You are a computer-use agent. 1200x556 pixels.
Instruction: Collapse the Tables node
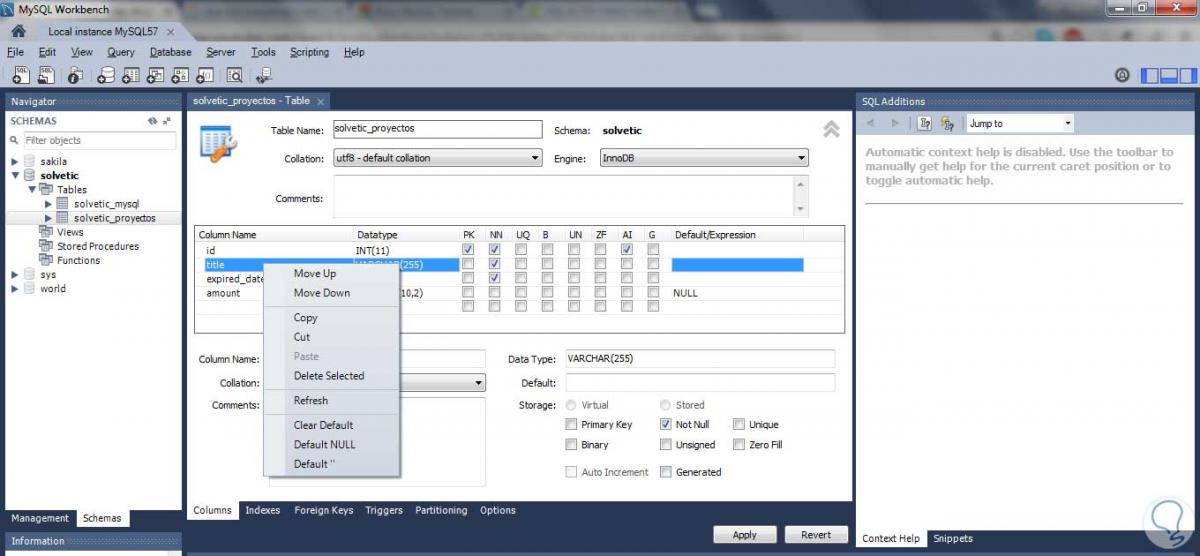[x=33, y=189]
